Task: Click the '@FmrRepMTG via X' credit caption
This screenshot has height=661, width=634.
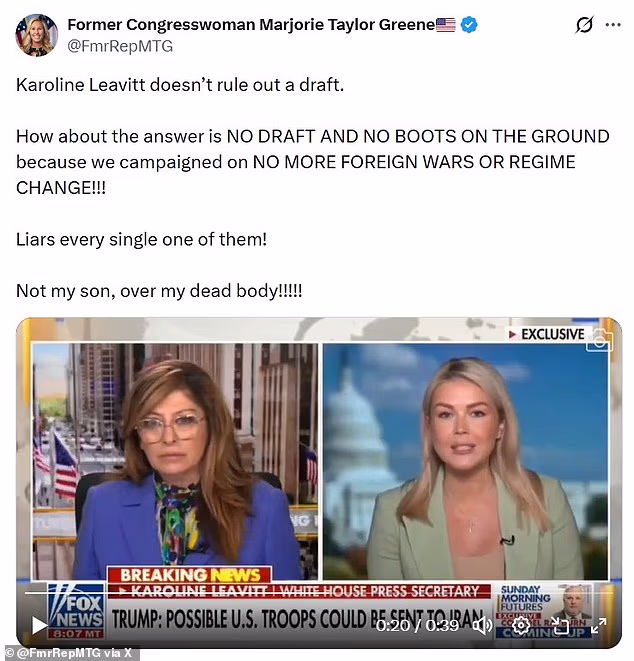Action: click(70, 653)
